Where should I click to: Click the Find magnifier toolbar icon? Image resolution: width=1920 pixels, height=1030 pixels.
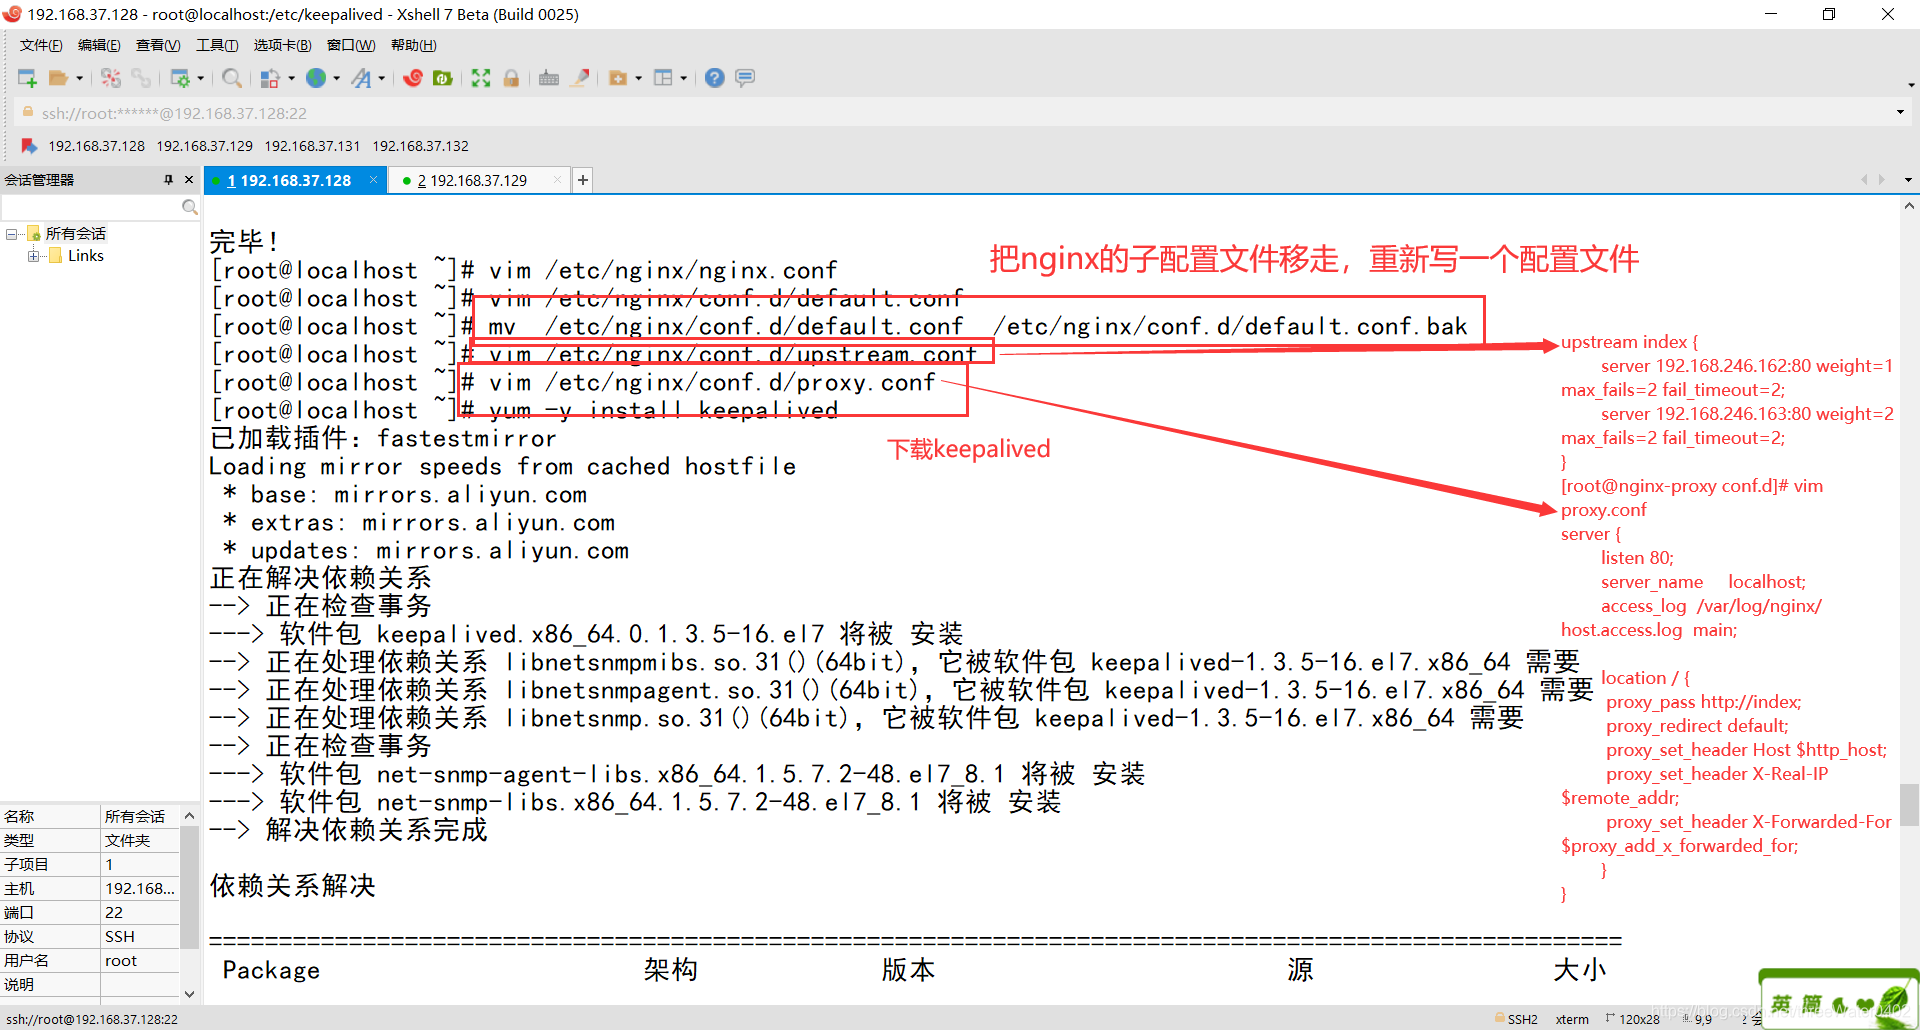[x=232, y=78]
